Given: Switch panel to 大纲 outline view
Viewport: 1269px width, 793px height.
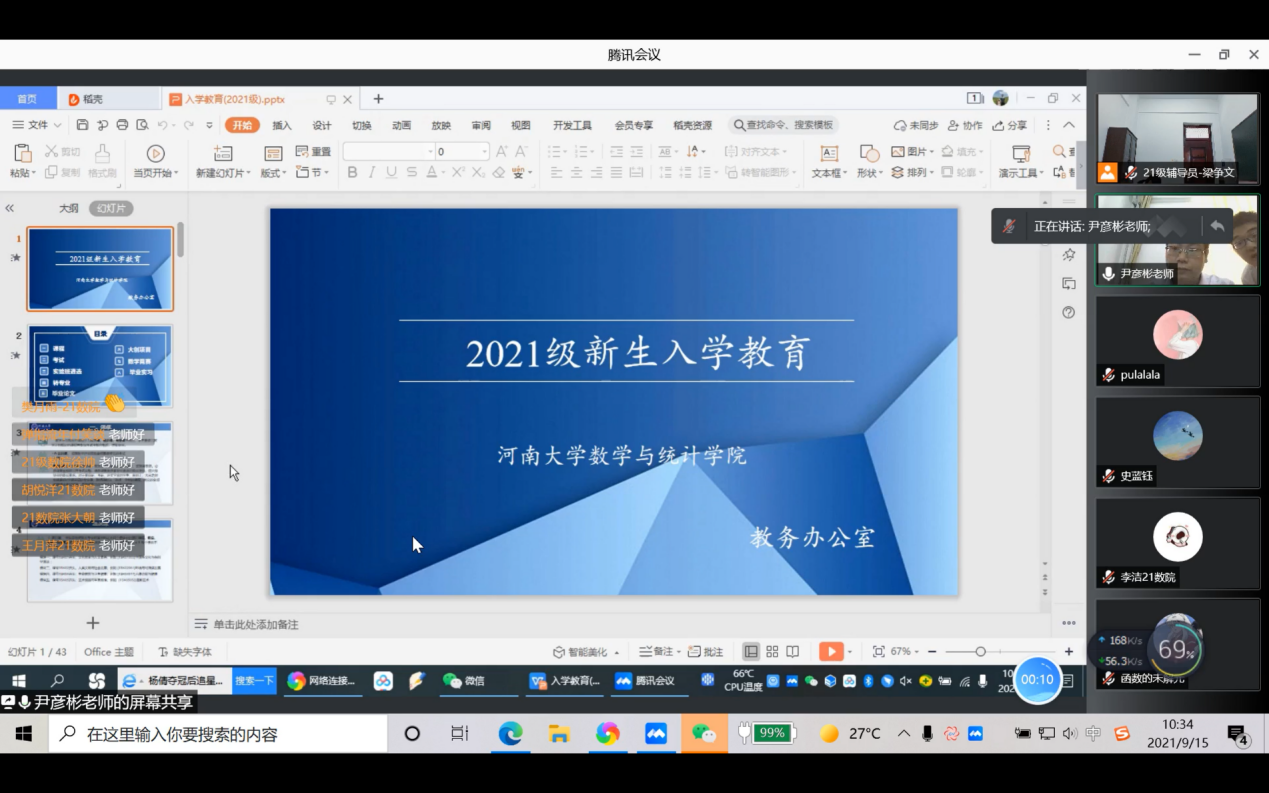Looking at the screenshot, I should click(68, 208).
